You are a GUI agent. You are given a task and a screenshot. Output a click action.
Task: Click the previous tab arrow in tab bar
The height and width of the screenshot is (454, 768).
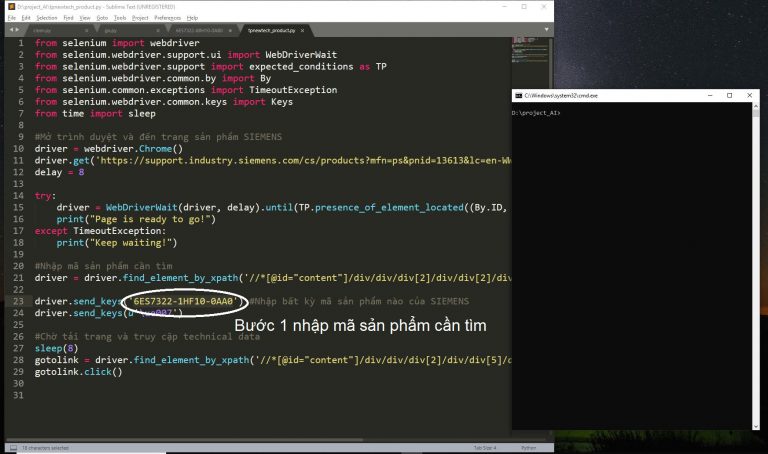pos(8,31)
